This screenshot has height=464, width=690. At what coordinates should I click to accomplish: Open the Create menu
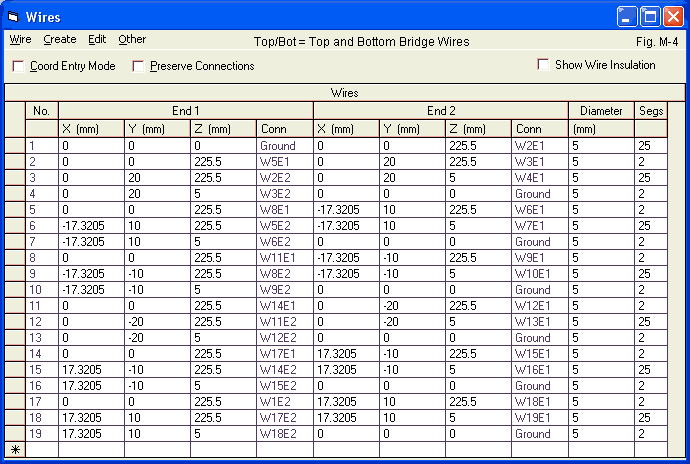click(60, 40)
